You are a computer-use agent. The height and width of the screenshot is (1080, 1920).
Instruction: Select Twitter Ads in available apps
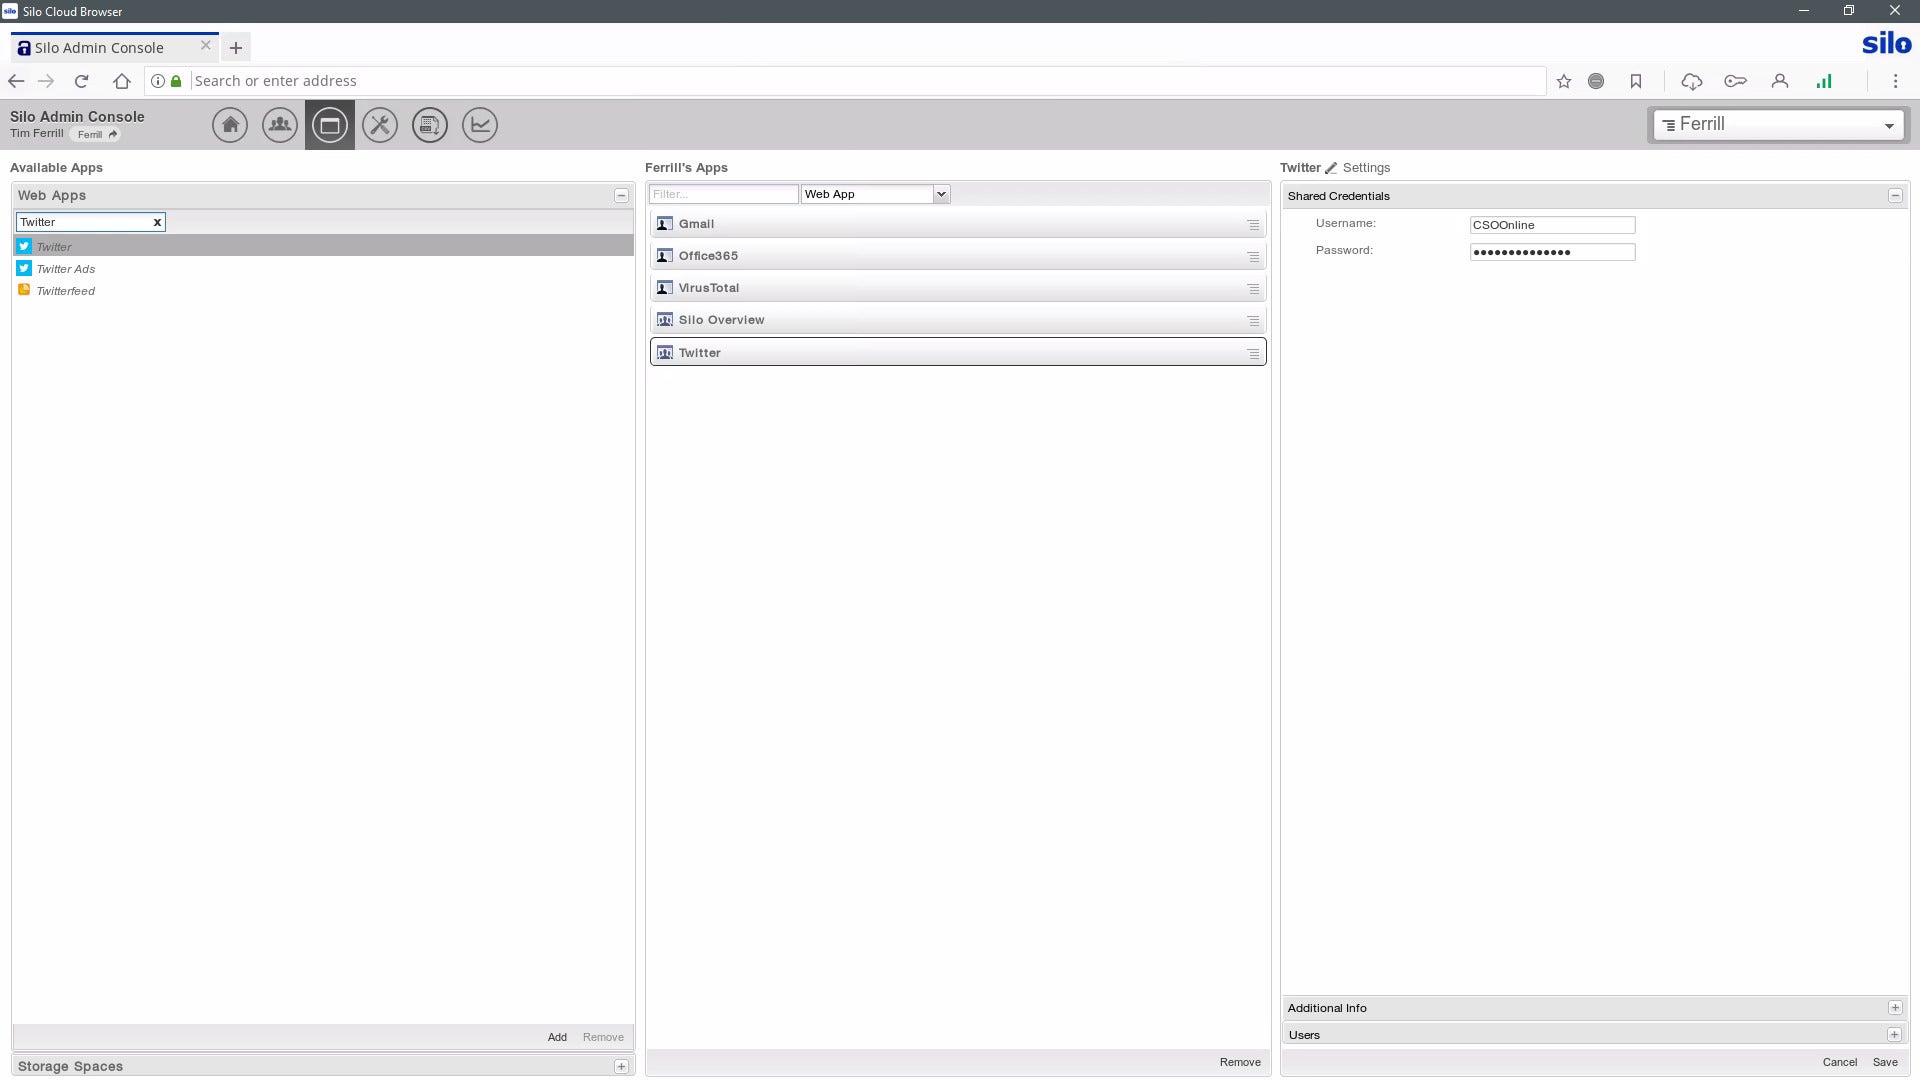pyautogui.click(x=324, y=268)
